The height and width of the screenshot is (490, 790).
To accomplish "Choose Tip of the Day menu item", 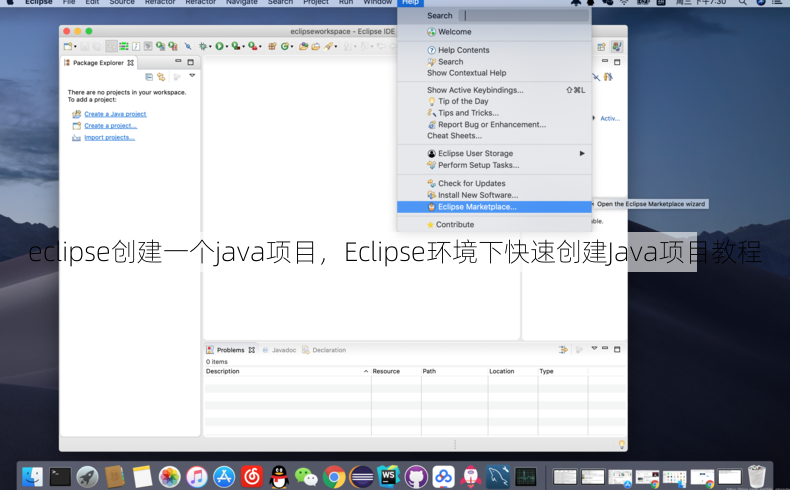I will click(494, 101).
